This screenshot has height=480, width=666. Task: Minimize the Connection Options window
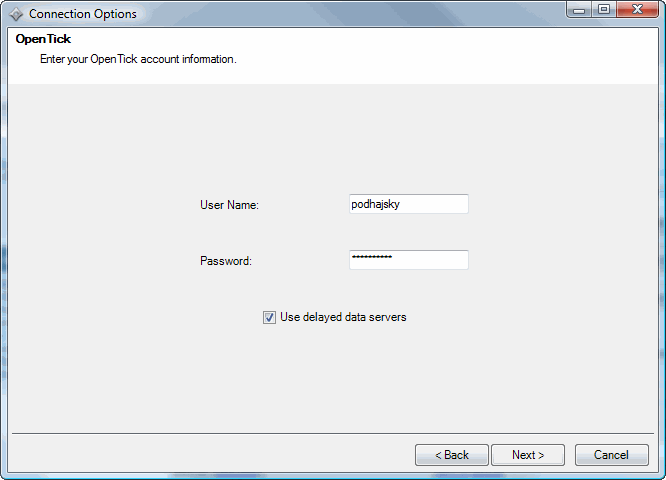(x=579, y=9)
